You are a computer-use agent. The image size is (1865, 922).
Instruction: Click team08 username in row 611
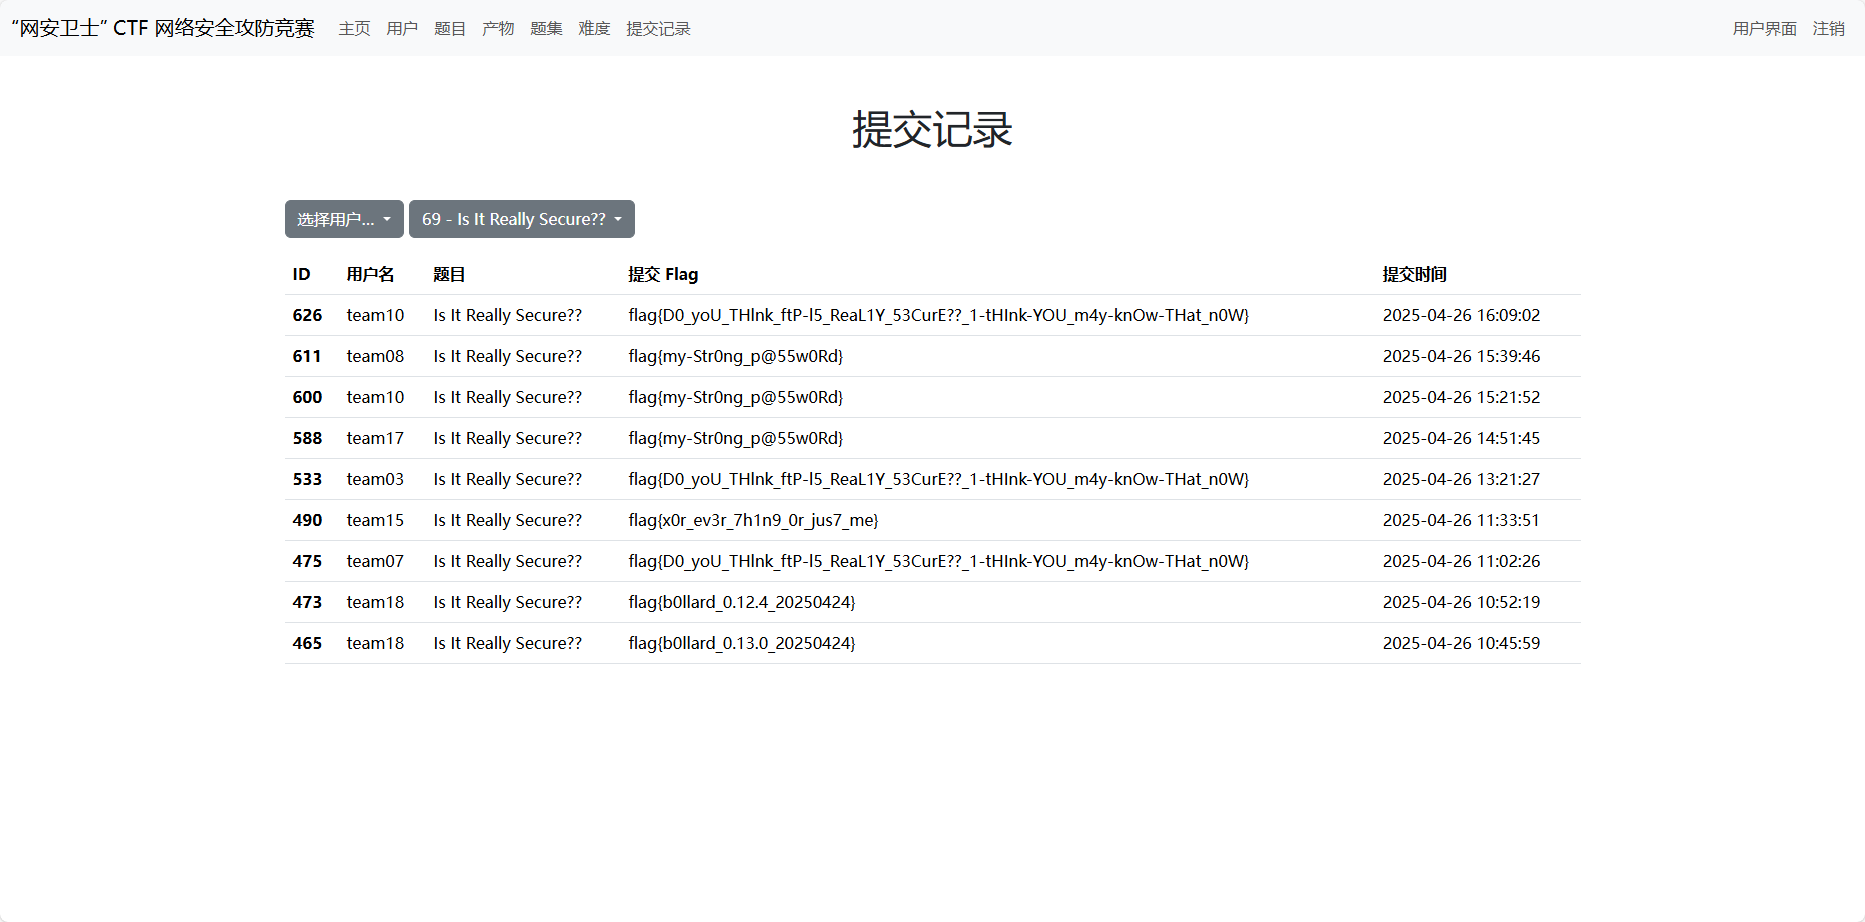(x=375, y=356)
